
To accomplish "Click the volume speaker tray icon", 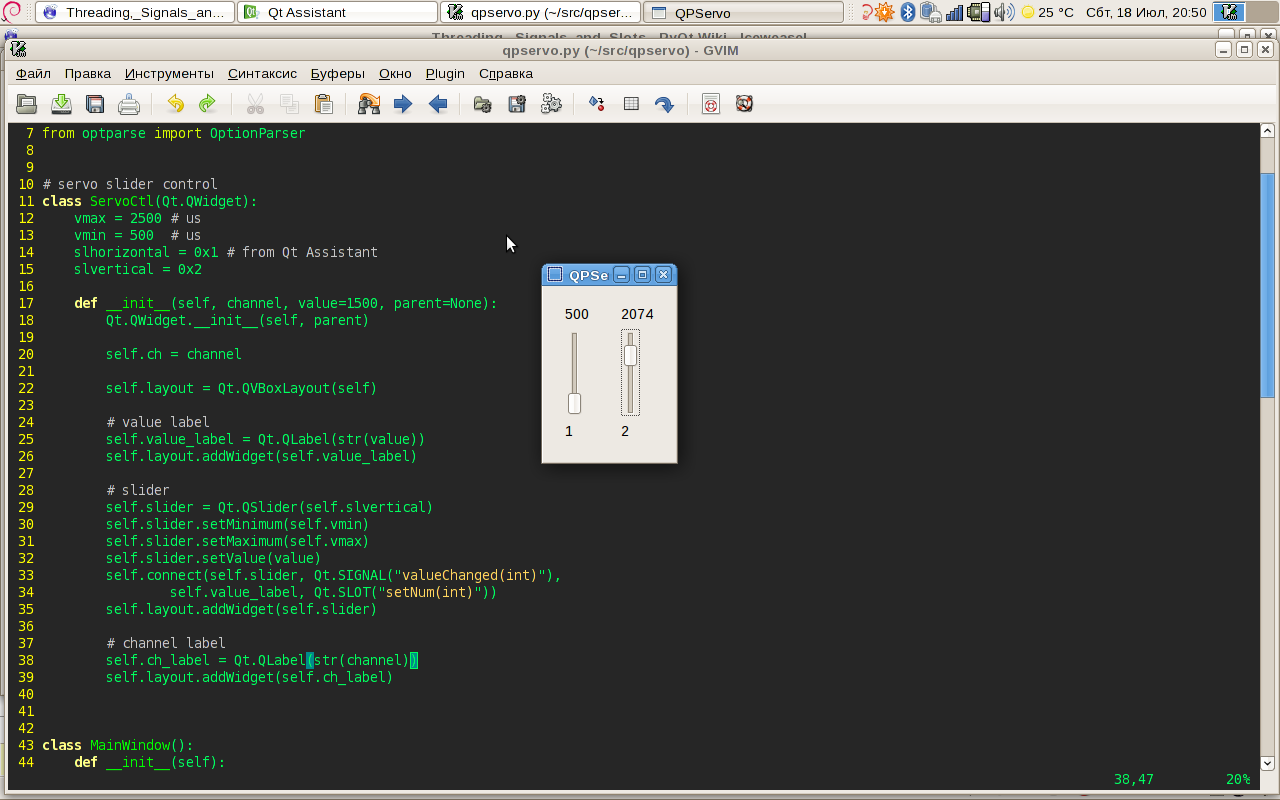I will point(1005,12).
